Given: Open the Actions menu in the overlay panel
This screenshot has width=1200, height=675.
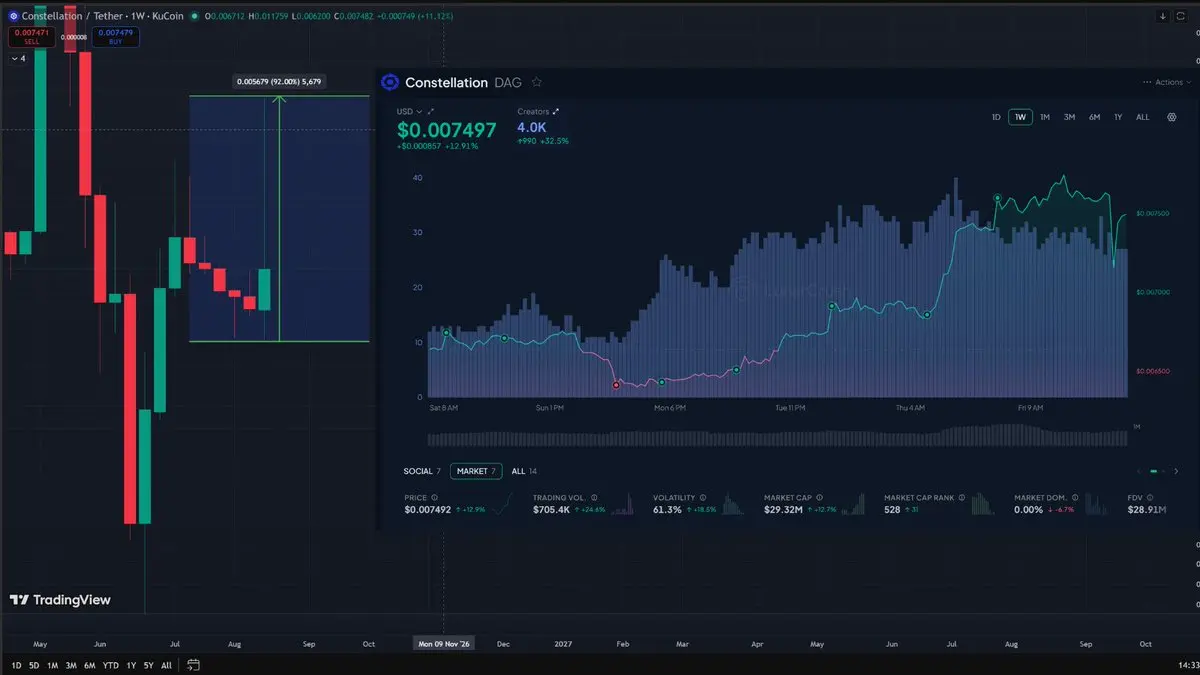Looking at the screenshot, I should (1166, 82).
